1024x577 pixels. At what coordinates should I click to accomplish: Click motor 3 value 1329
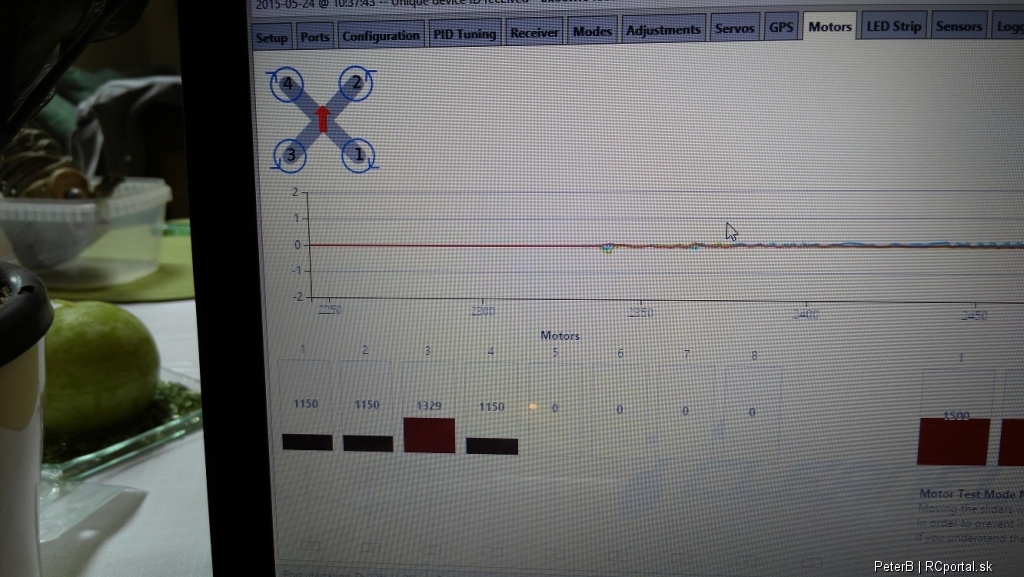point(428,405)
